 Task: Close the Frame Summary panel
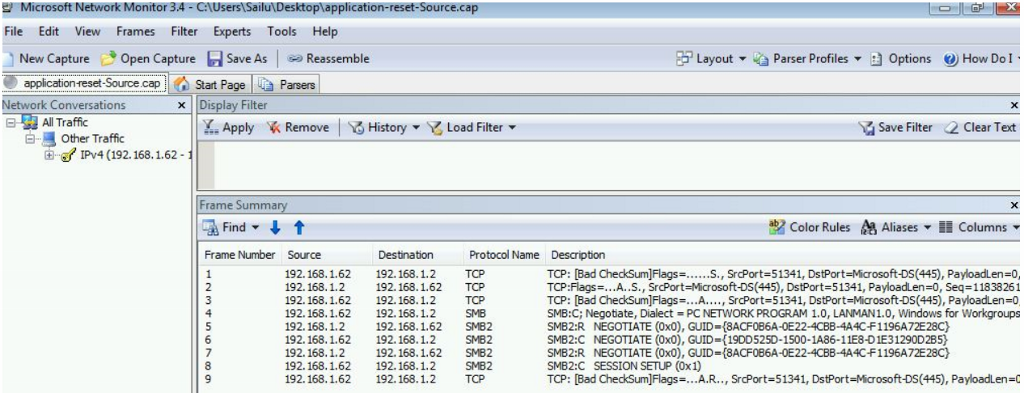click(1014, 205)
